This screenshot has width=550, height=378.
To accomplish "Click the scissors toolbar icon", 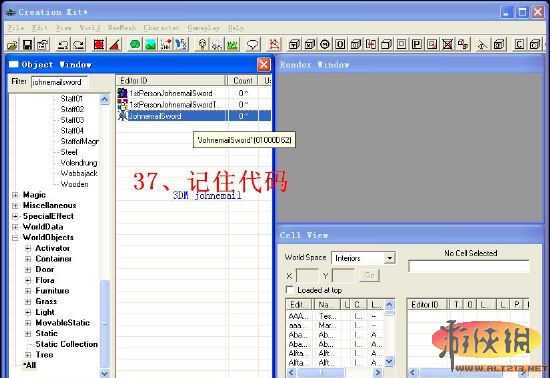I will click(x=483, y=45).
